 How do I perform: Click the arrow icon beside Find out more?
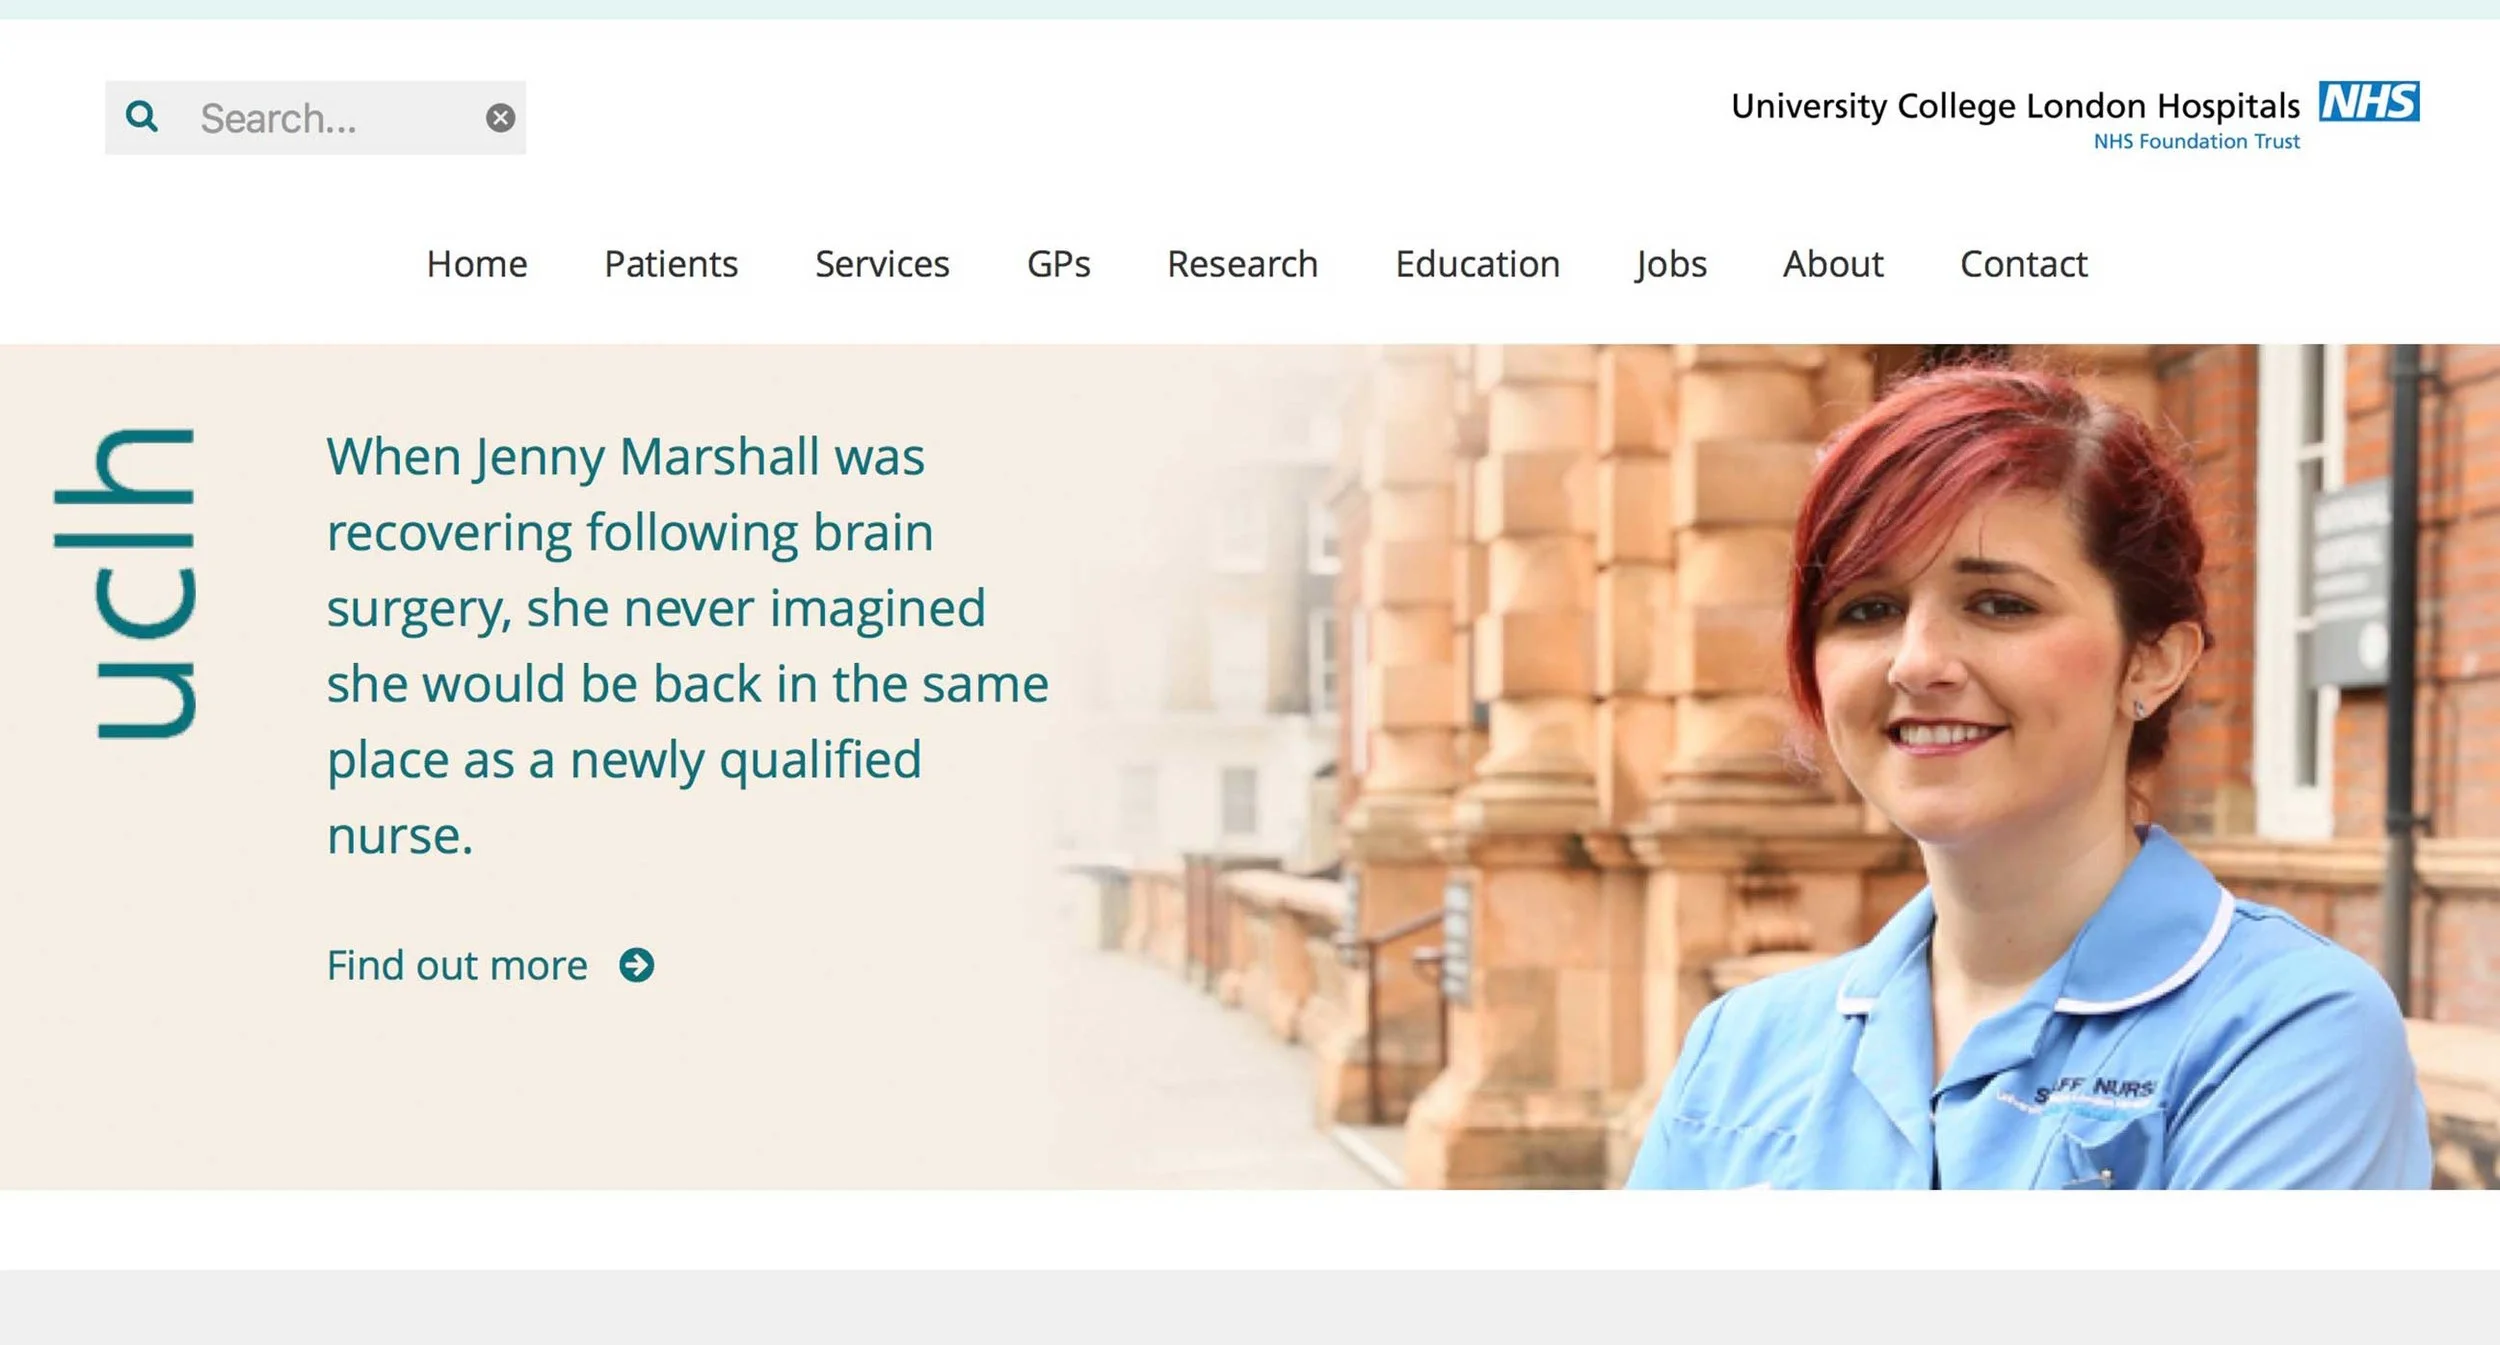pos(636,965)
